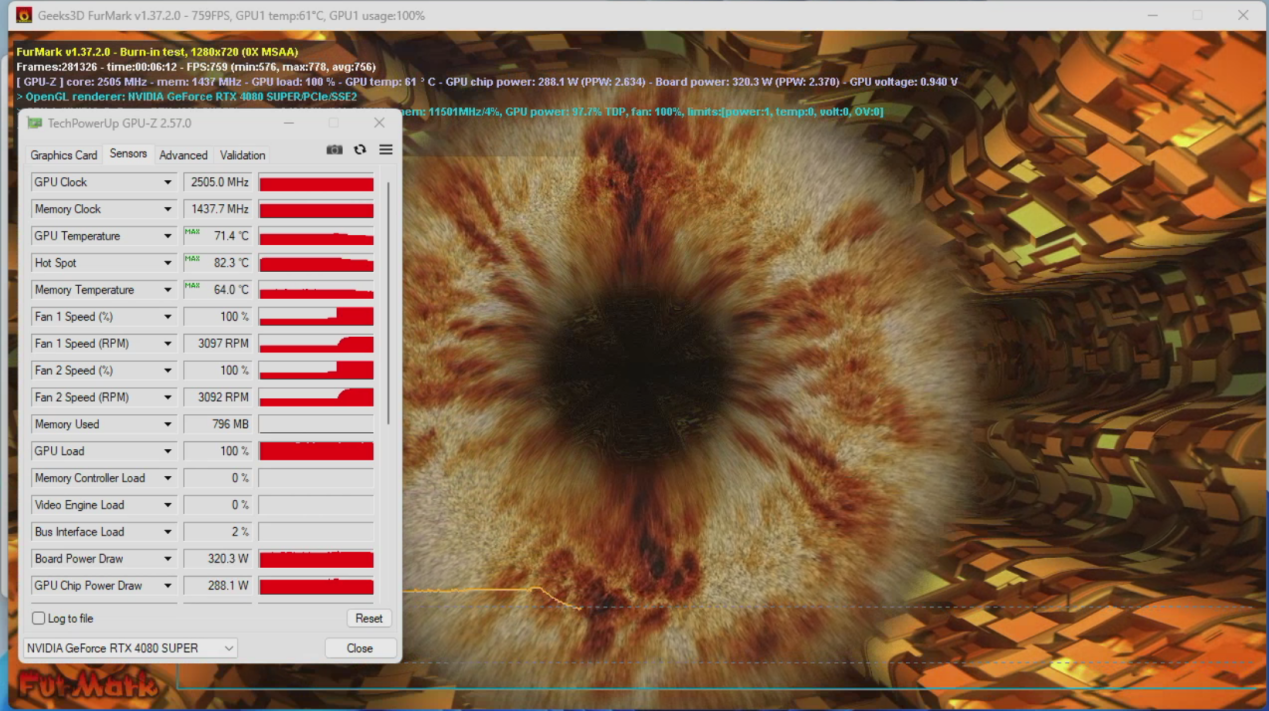Image resolution: width=1269 pixels, height=711 pixels.
Task: Expand the GPU Clock sensor dropdown
Action: pos(168,183)
